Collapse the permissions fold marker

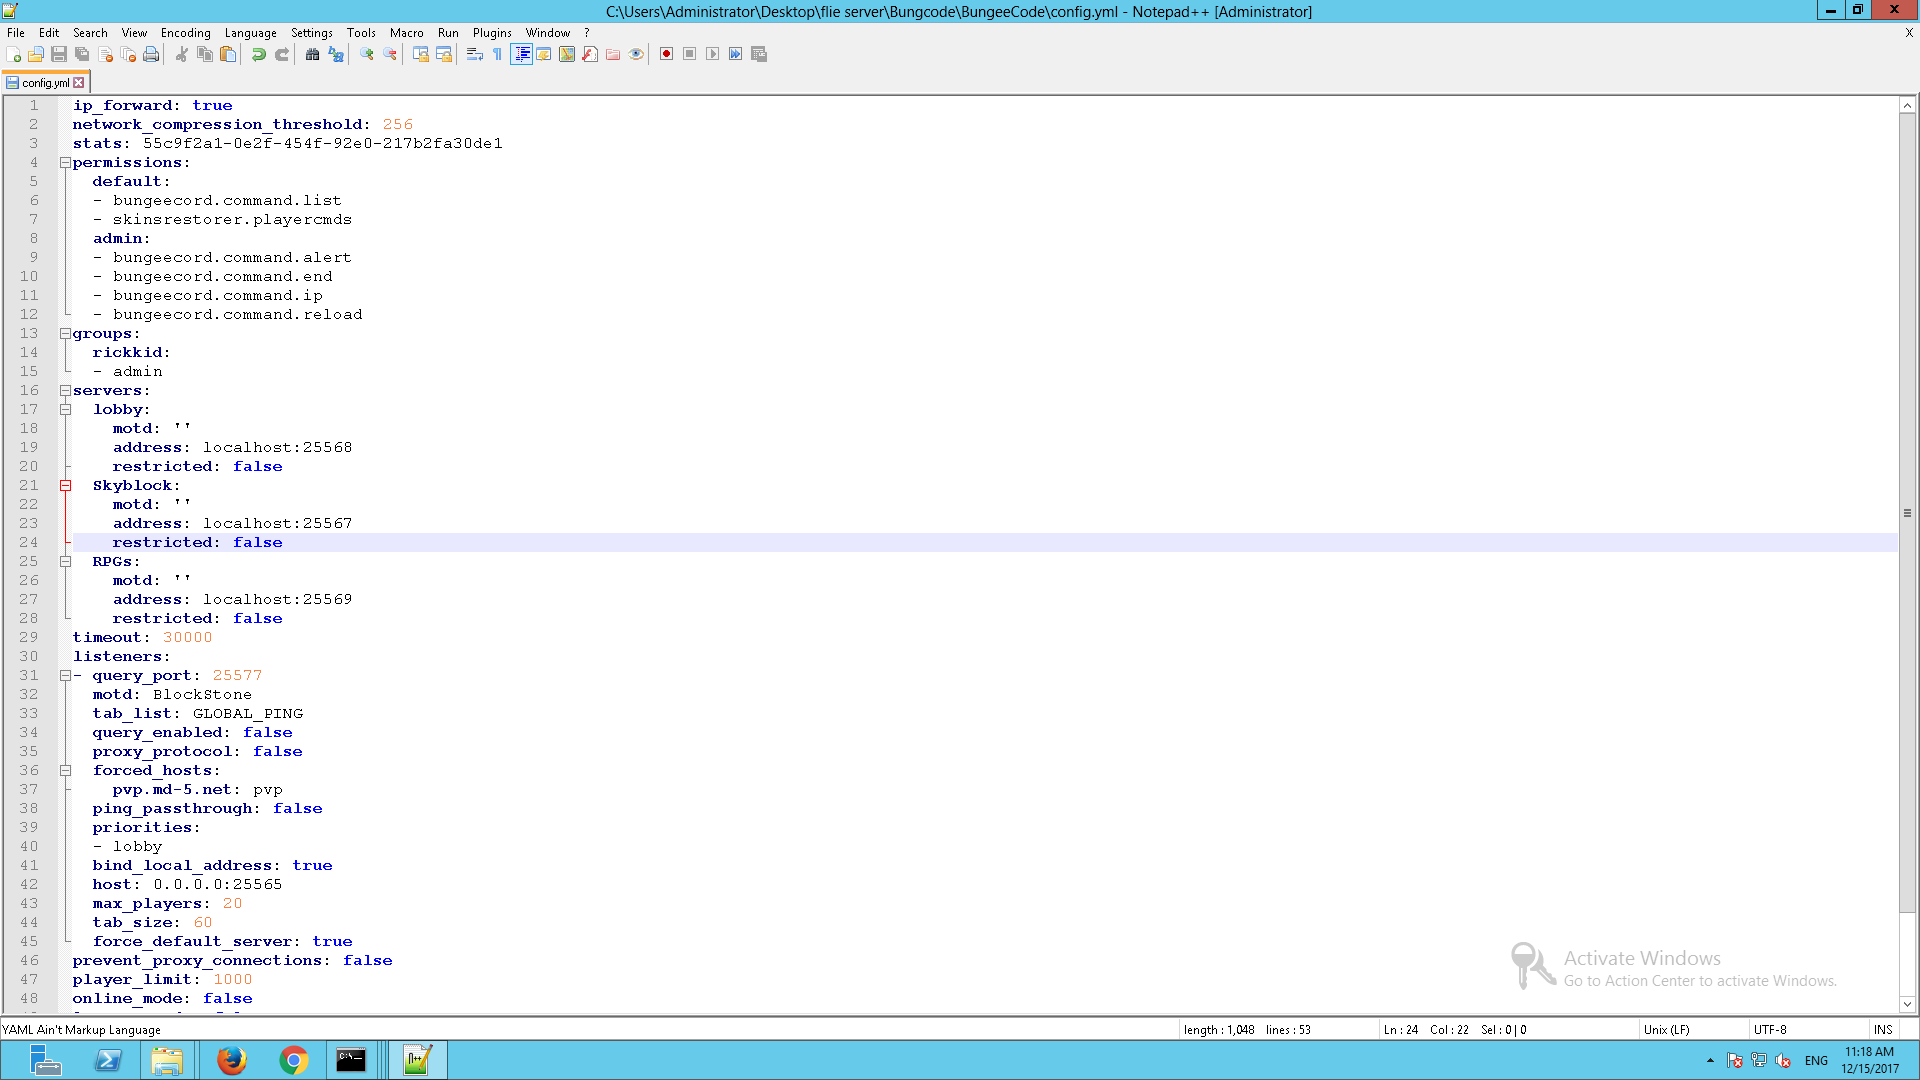[65, 163]
